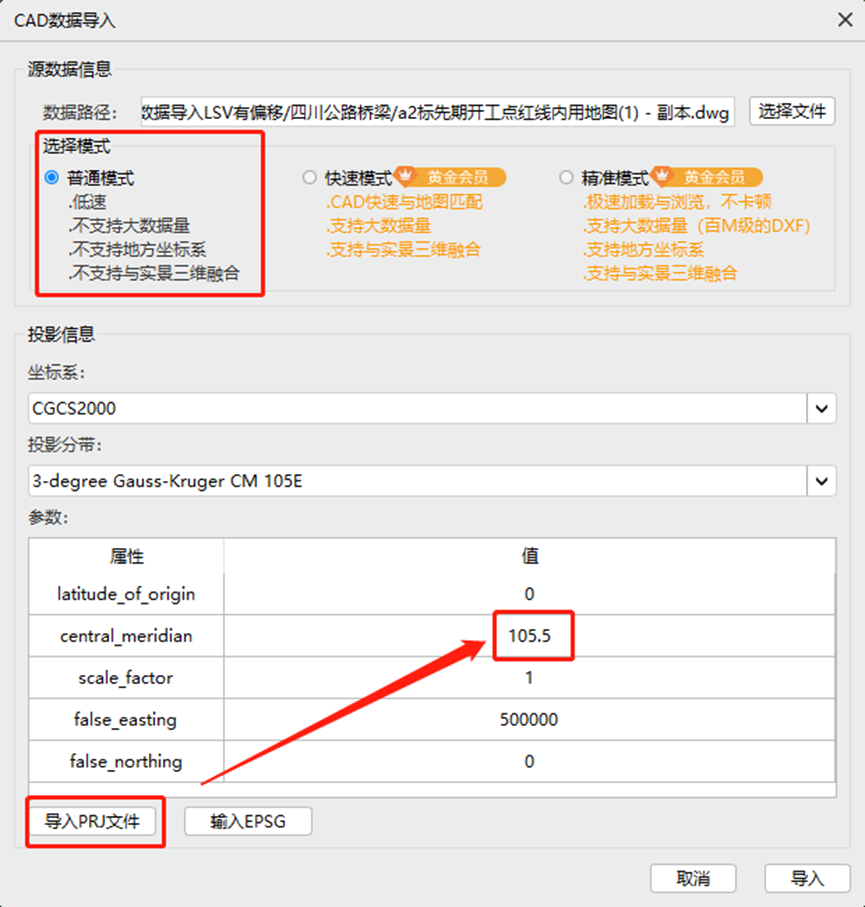Open the 输入EPSG dialog
Image resolution: width=865 pixels, height=907 pixels.
tap(248, 819)
